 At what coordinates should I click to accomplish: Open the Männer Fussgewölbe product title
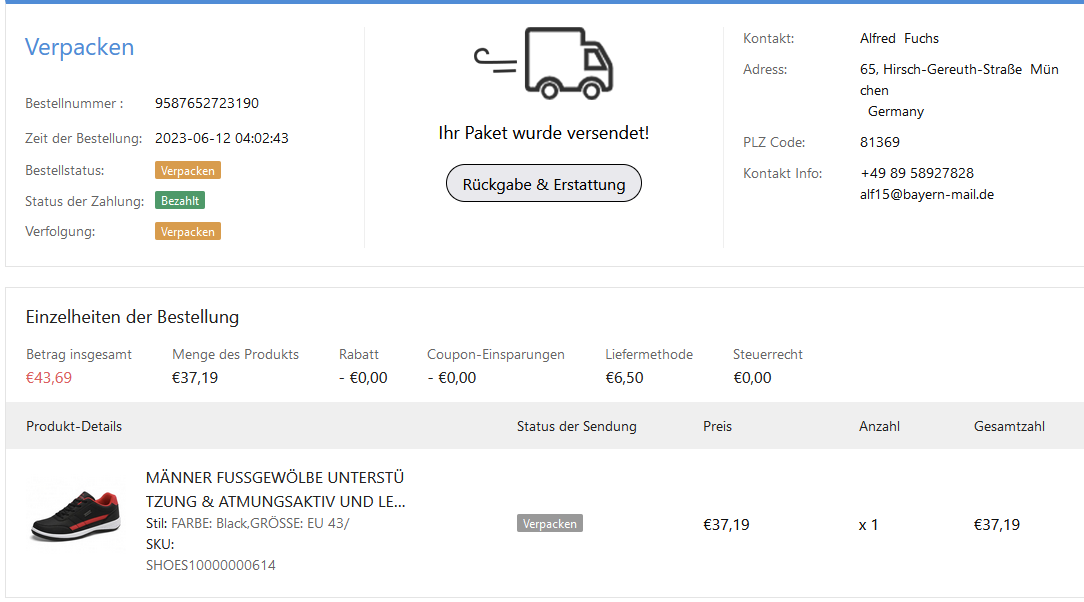click(x=275, y=489)
